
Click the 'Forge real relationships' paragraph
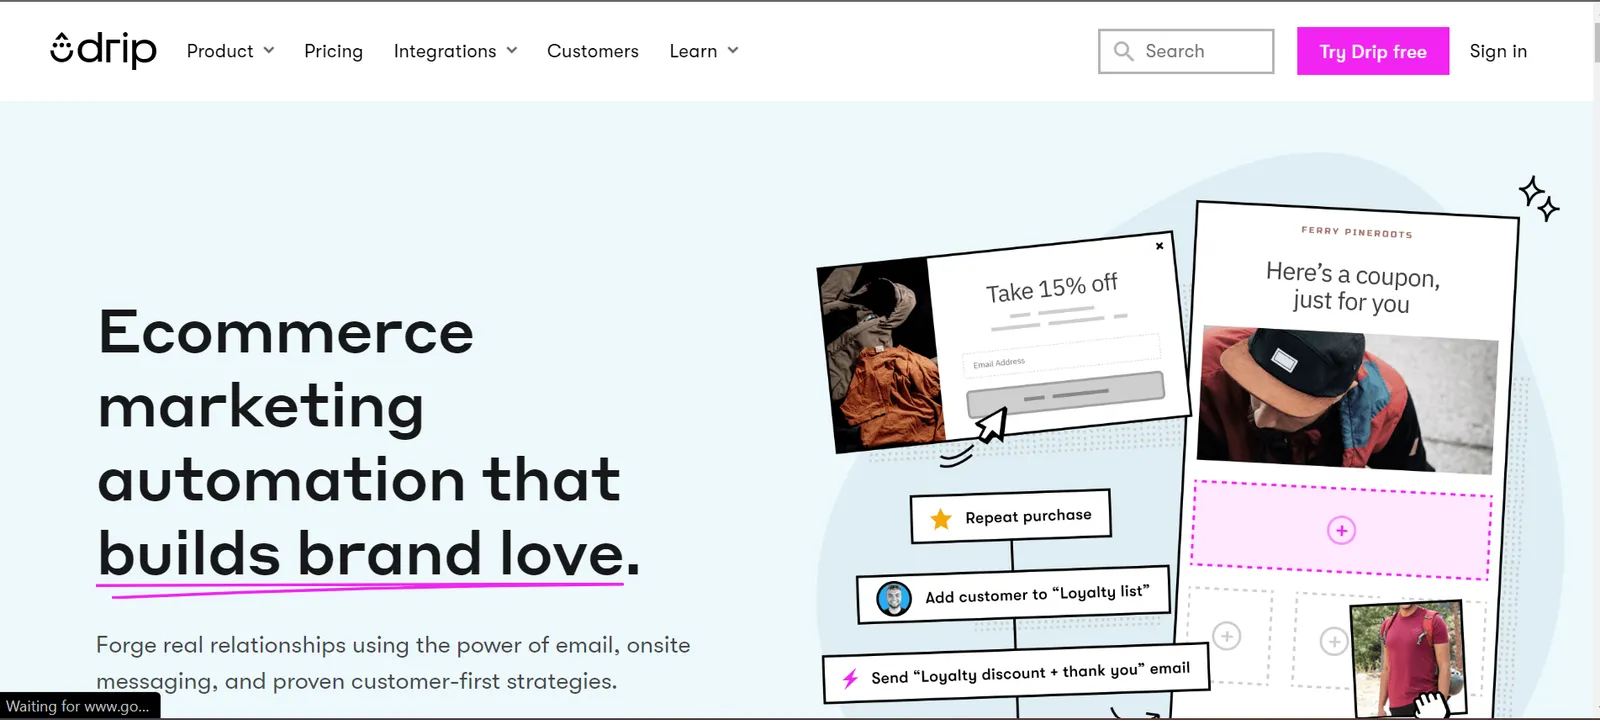pyautogui.click(x=393, y=663)
